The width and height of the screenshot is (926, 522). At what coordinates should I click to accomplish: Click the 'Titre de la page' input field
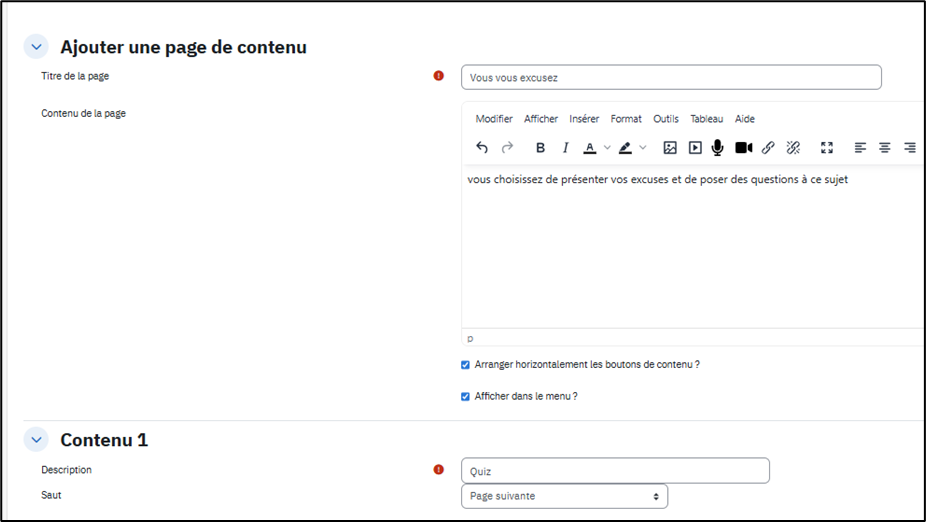click(671, 77)
